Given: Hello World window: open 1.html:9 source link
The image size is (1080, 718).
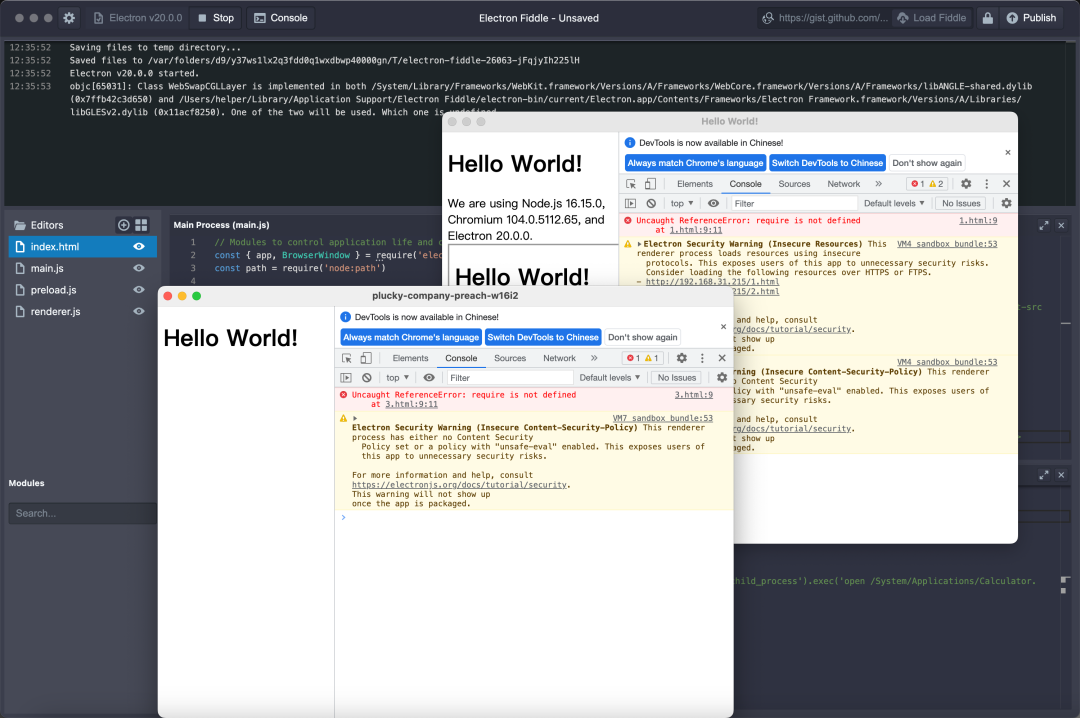Looking at the screenshot, I should tap(978, 220).
